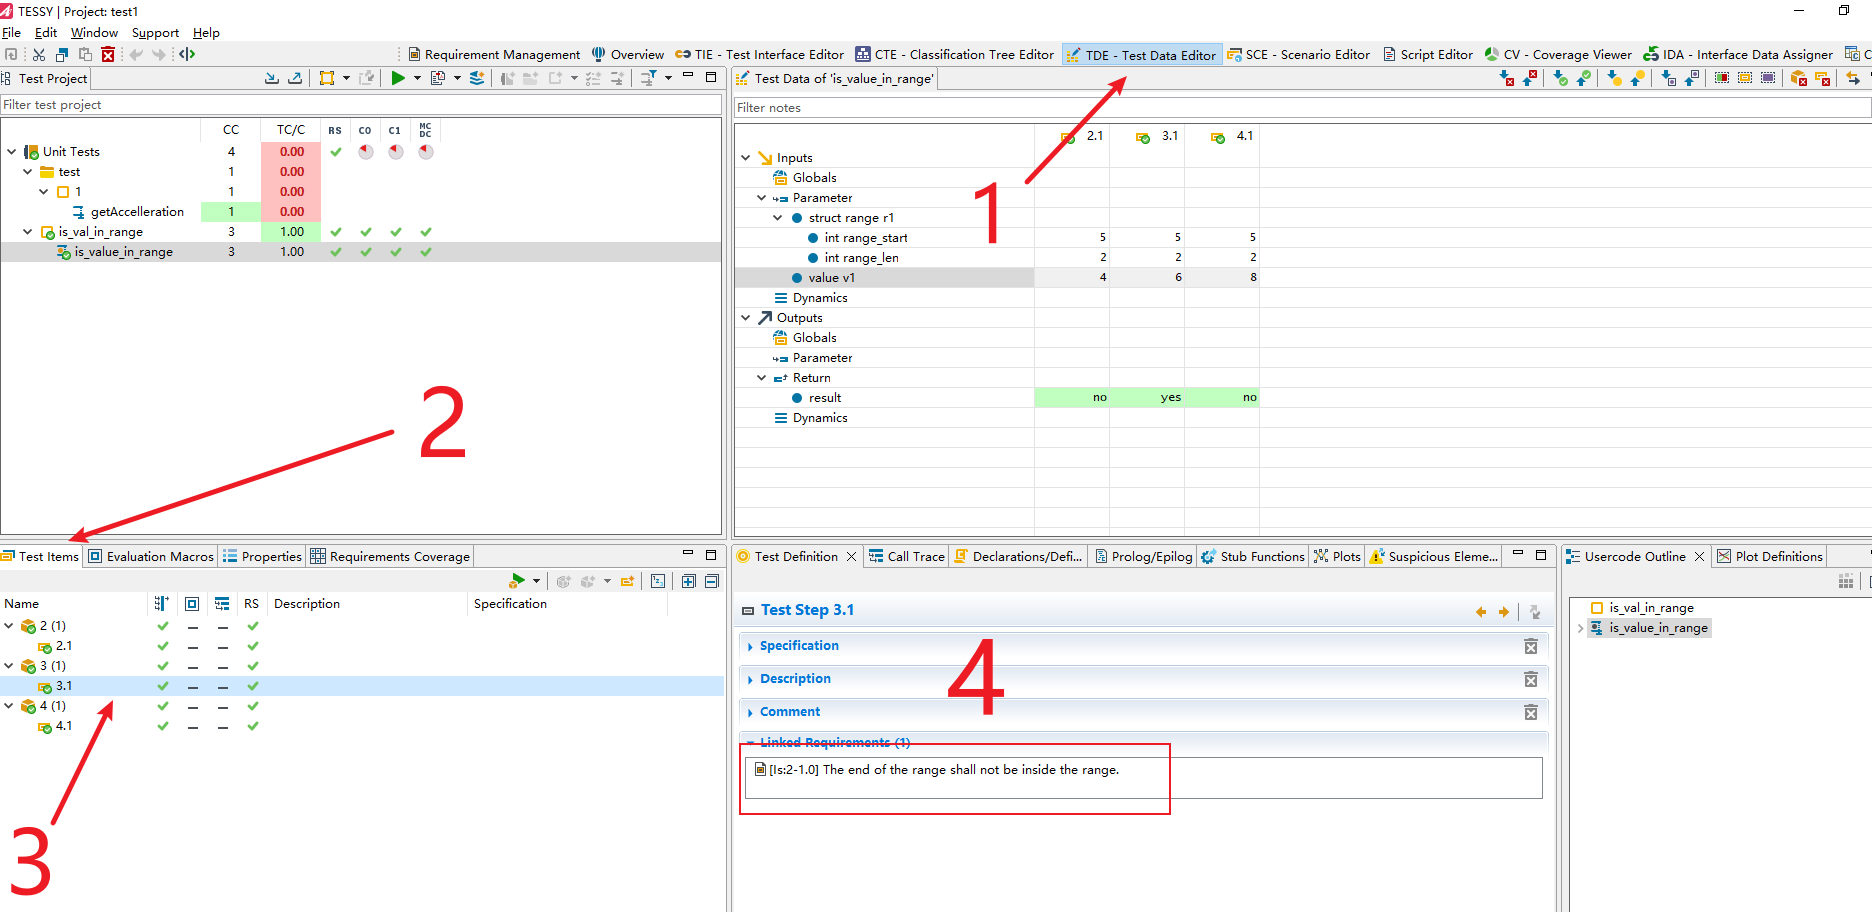Click the Generate Report document icon

pos(438,78)
